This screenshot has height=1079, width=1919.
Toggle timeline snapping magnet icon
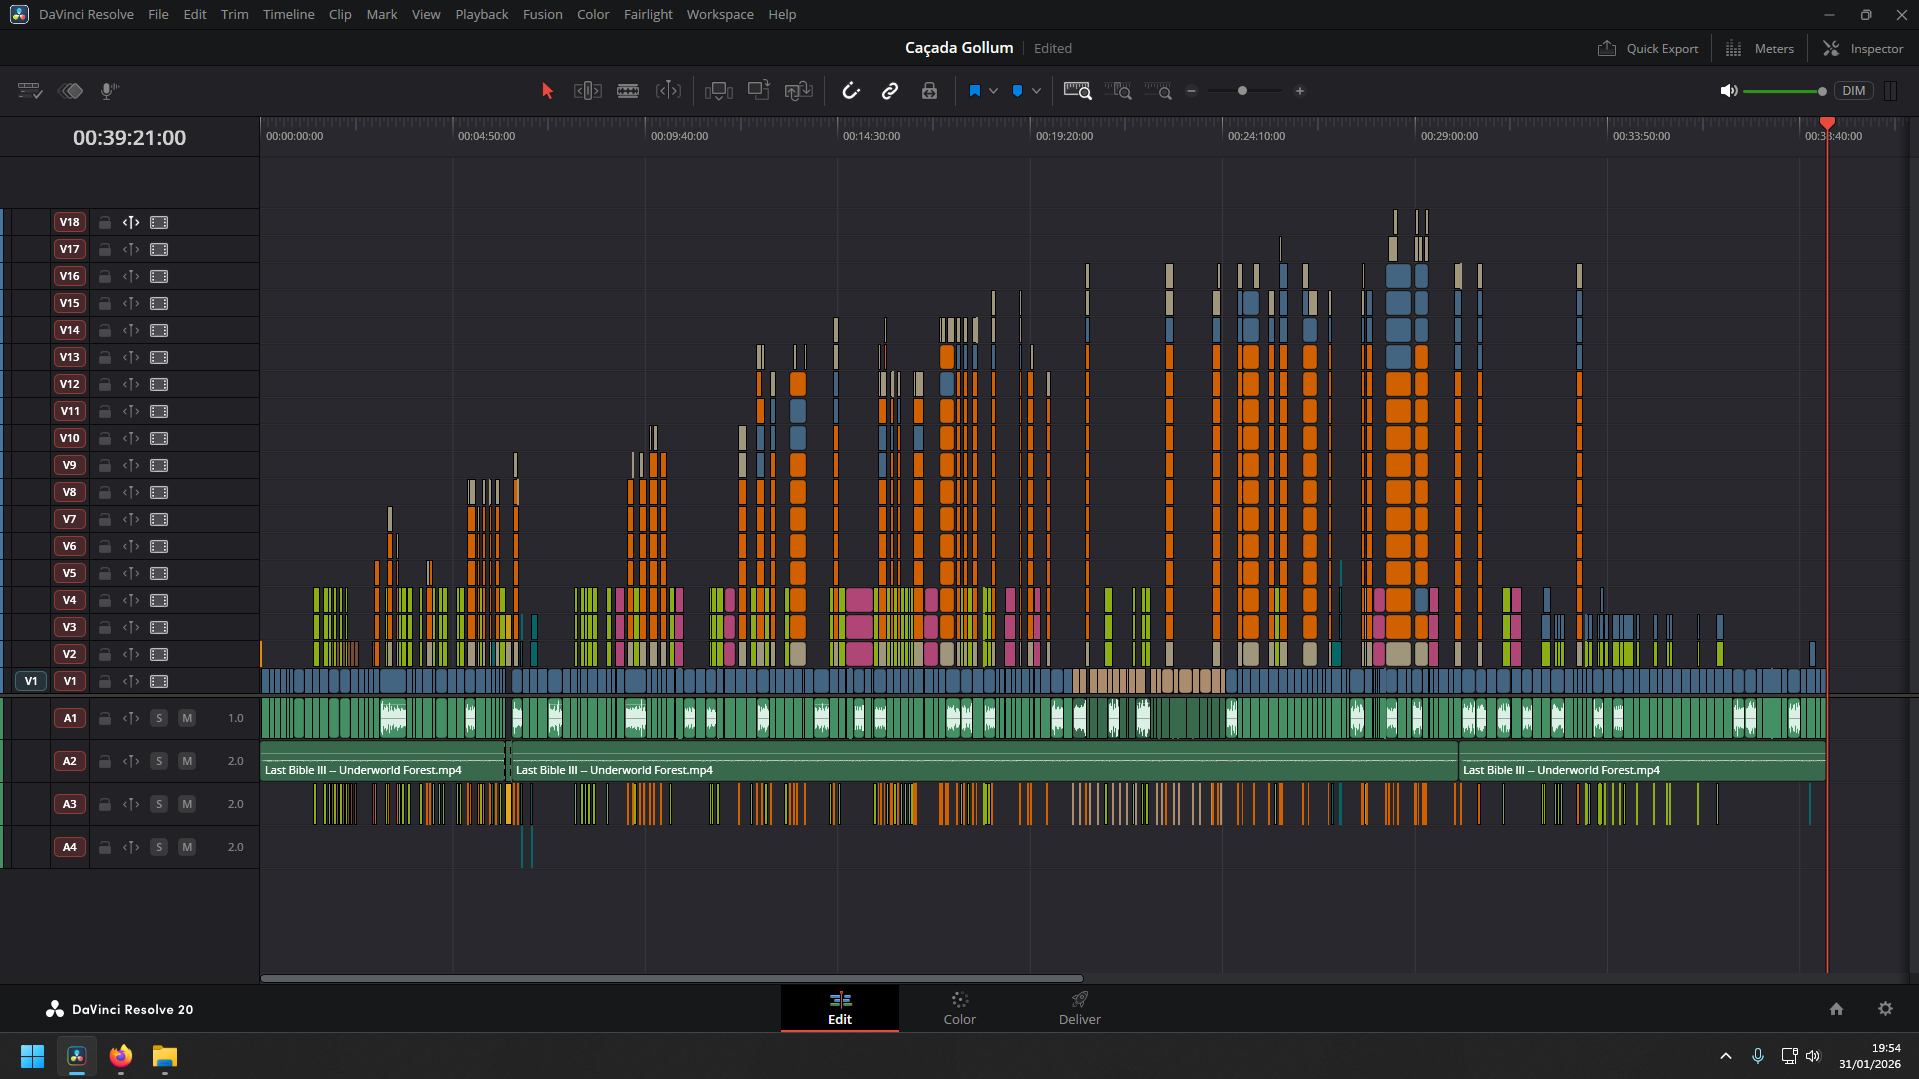click(851, 91)
